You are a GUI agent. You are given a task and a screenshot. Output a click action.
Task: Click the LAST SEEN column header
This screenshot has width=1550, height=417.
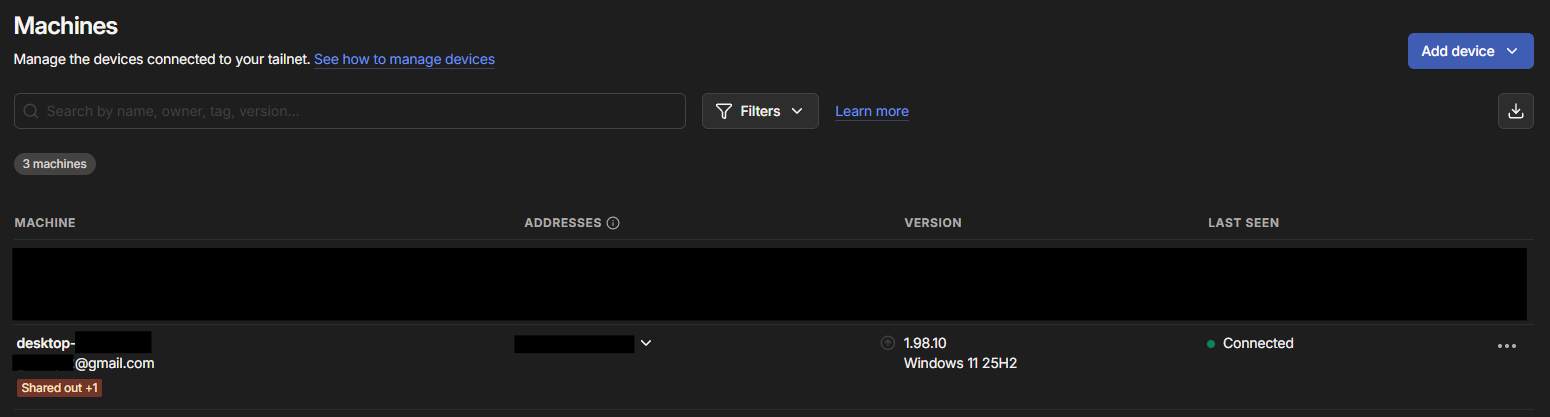click(x=1243, y=223)
